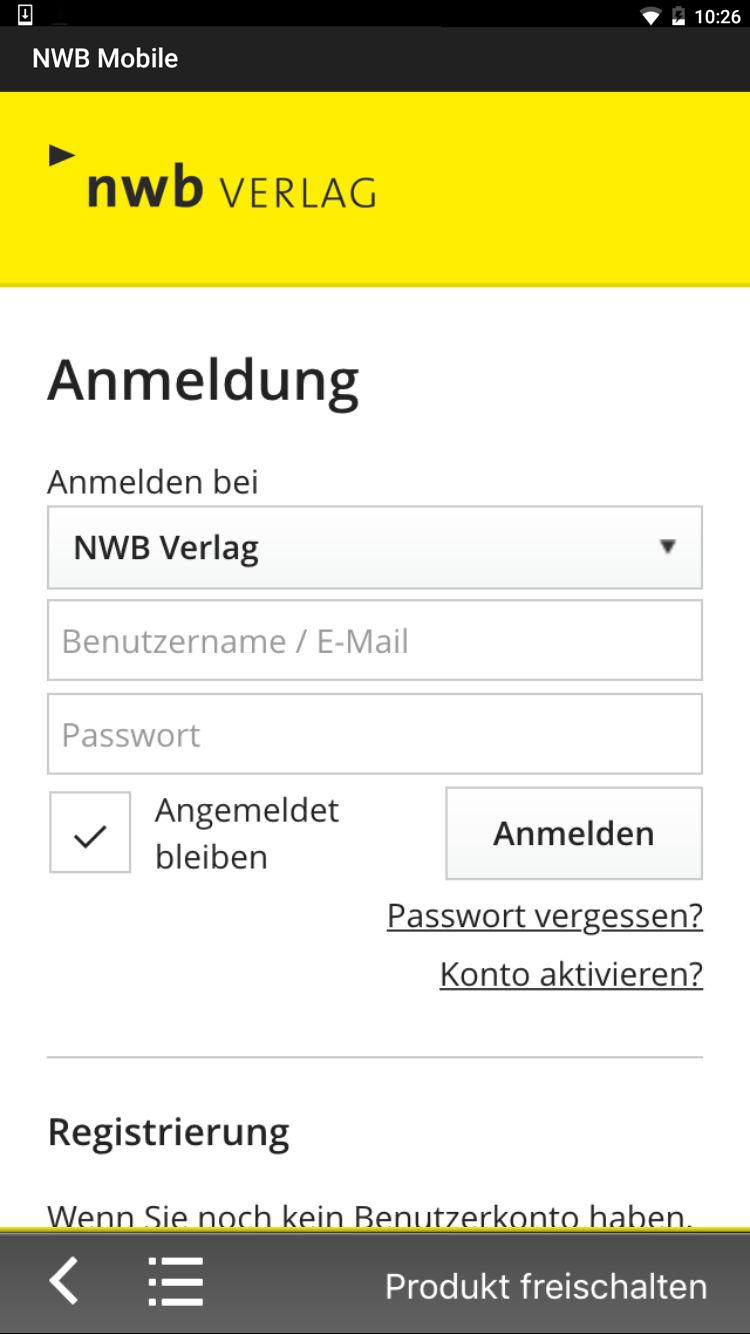Change the selected provider from NWB Verlag
The height and width of the screenshot is (1334, 750).
point(375,547)
